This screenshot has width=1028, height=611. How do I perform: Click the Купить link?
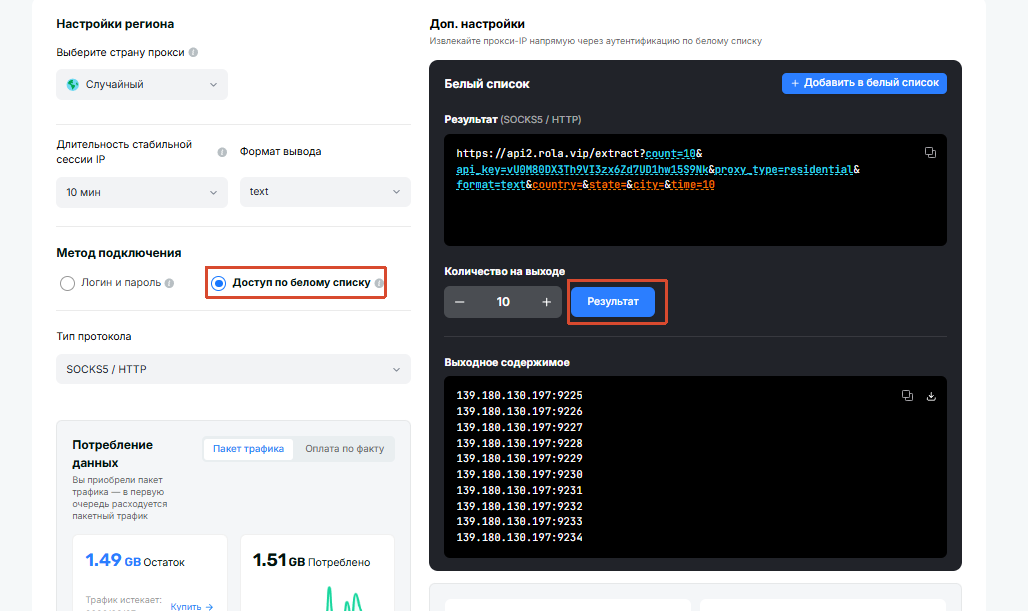point(191,606)
